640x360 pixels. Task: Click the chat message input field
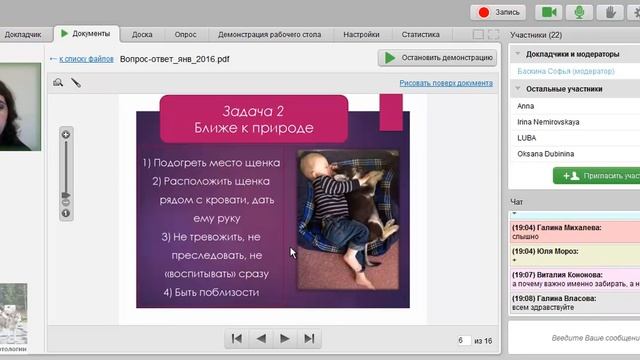coord(575,338)
